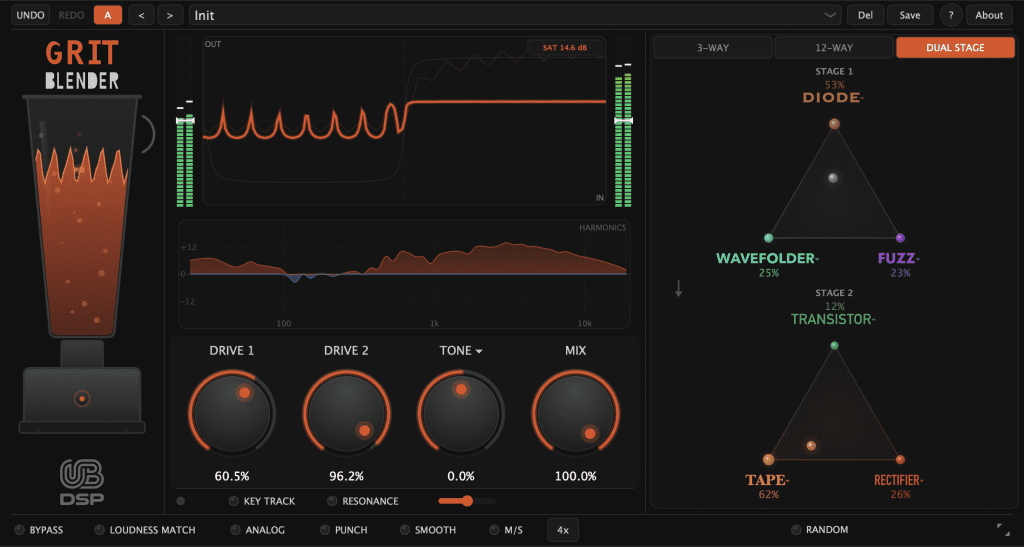
Task: Enable the Punch option
Action: 344,529
